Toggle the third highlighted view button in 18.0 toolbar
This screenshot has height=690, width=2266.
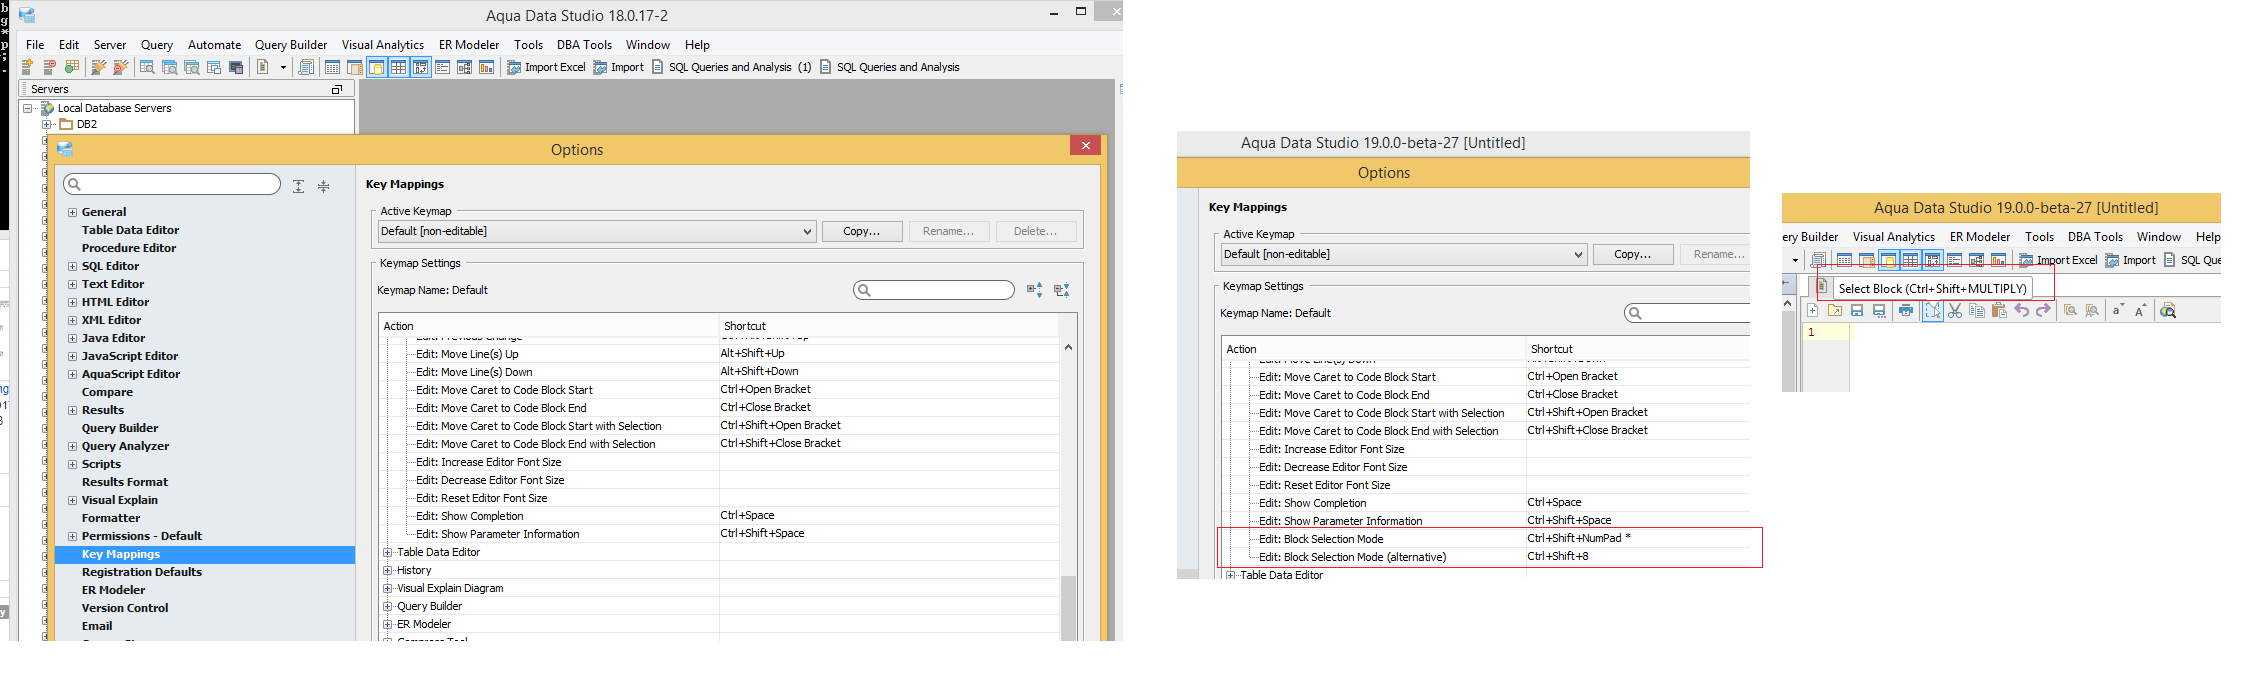[x=420, y=67]
